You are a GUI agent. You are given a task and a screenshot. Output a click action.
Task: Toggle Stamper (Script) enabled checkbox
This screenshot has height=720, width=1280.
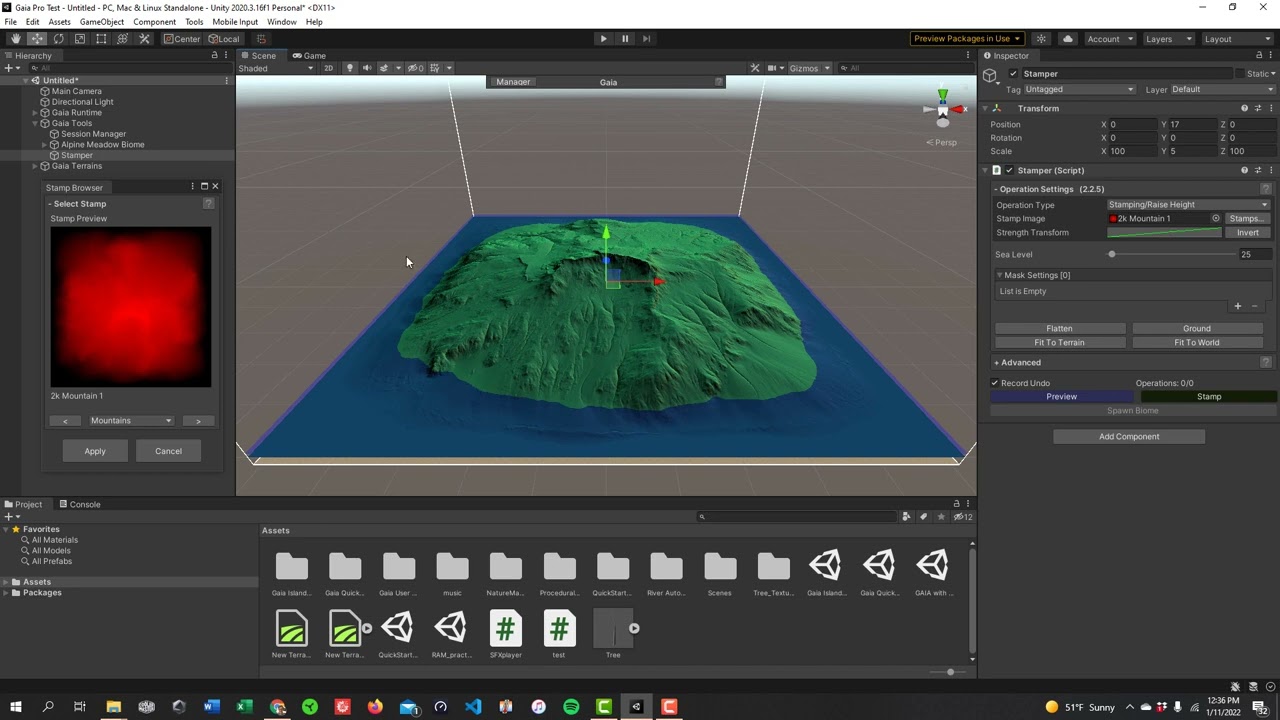[1009, 171]
